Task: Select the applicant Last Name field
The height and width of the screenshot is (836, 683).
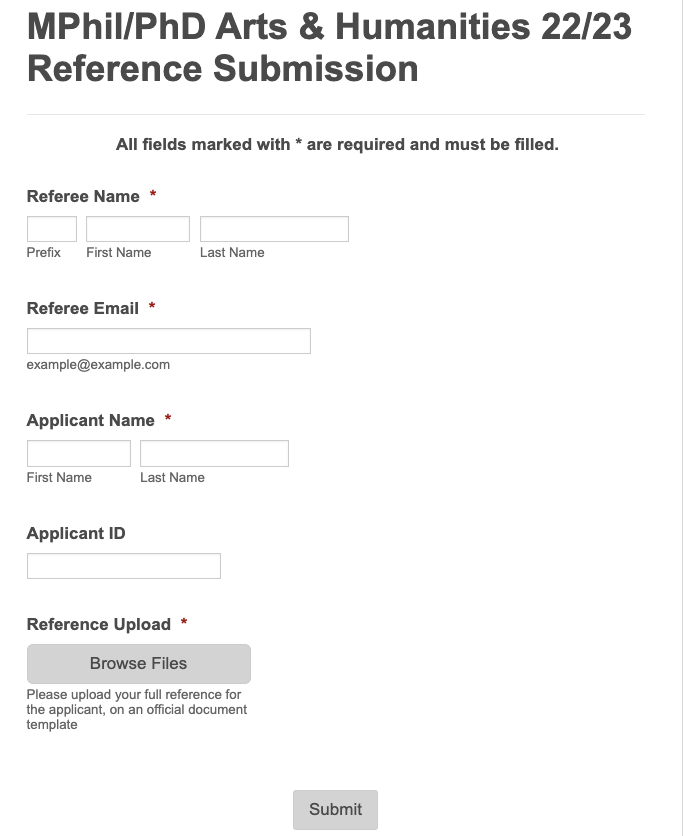Action: click(214, 453)
